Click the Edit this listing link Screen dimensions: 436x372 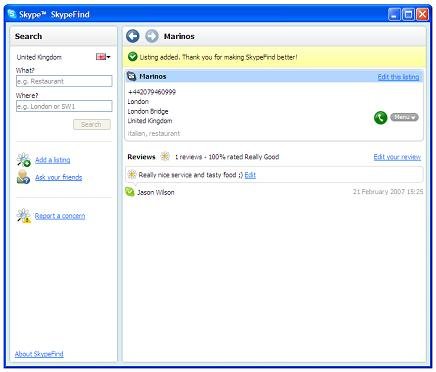(398, 77)
